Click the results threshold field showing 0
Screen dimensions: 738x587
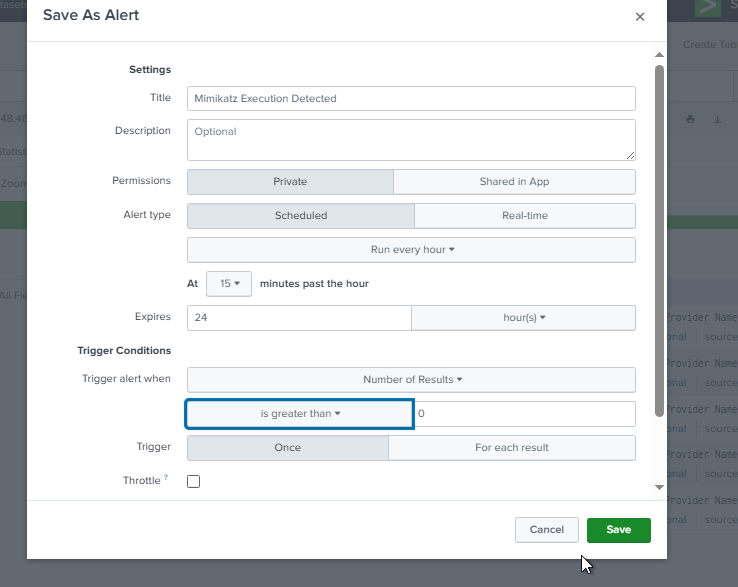pos(525,414)
